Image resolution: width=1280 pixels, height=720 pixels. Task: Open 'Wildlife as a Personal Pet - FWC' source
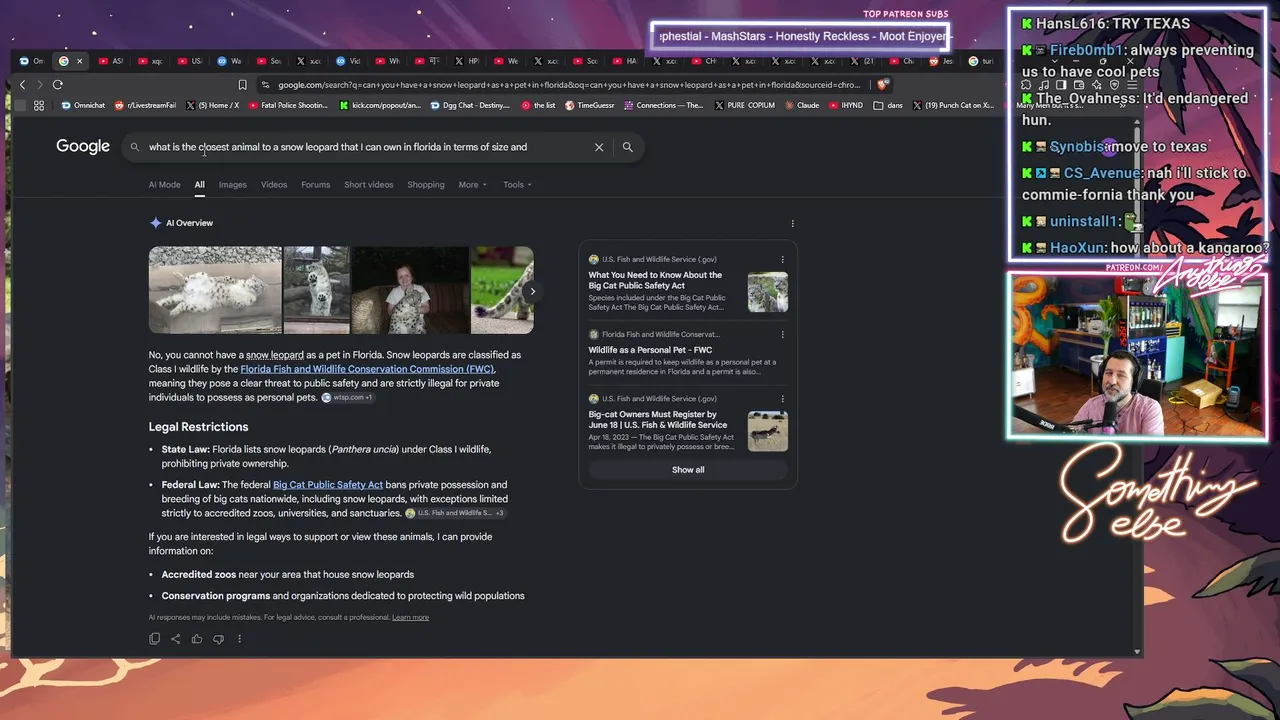coord(650,350)
